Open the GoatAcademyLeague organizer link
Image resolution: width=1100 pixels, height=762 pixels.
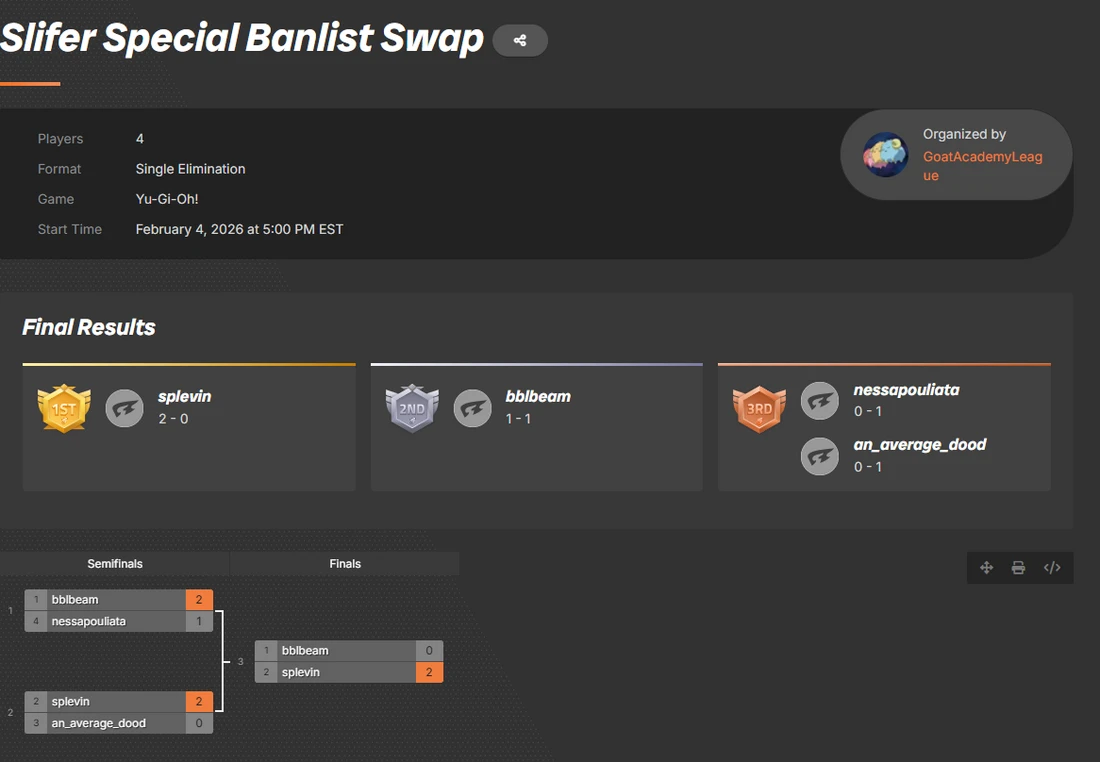click(982, 166)
